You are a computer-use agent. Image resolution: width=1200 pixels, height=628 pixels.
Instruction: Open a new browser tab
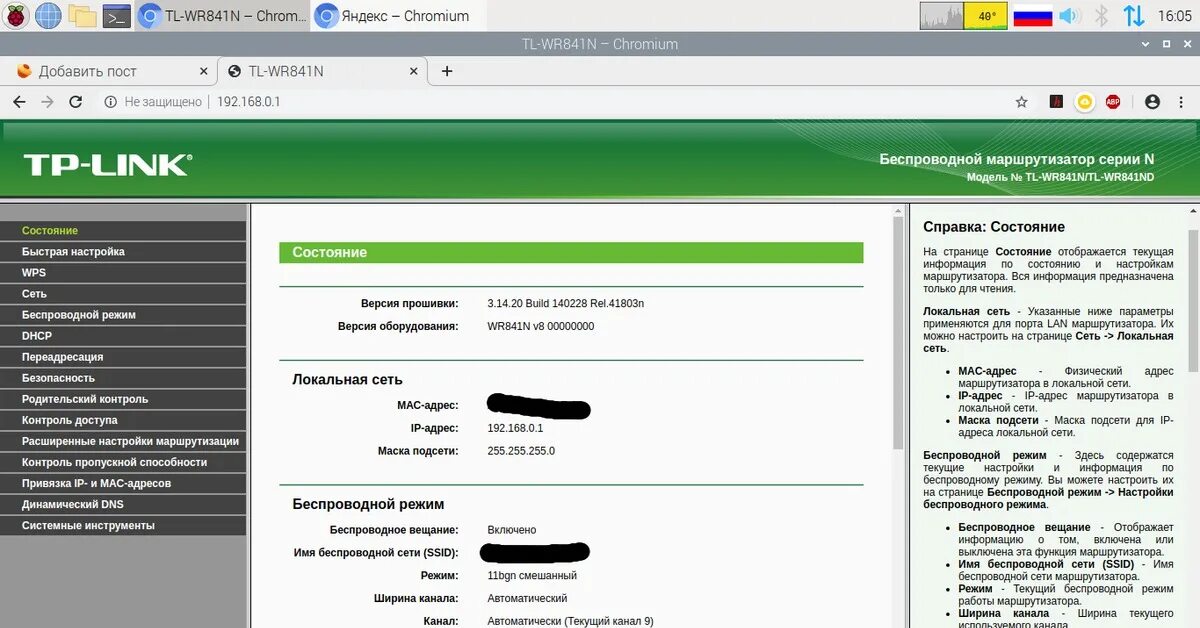click(x=447, y=71)
